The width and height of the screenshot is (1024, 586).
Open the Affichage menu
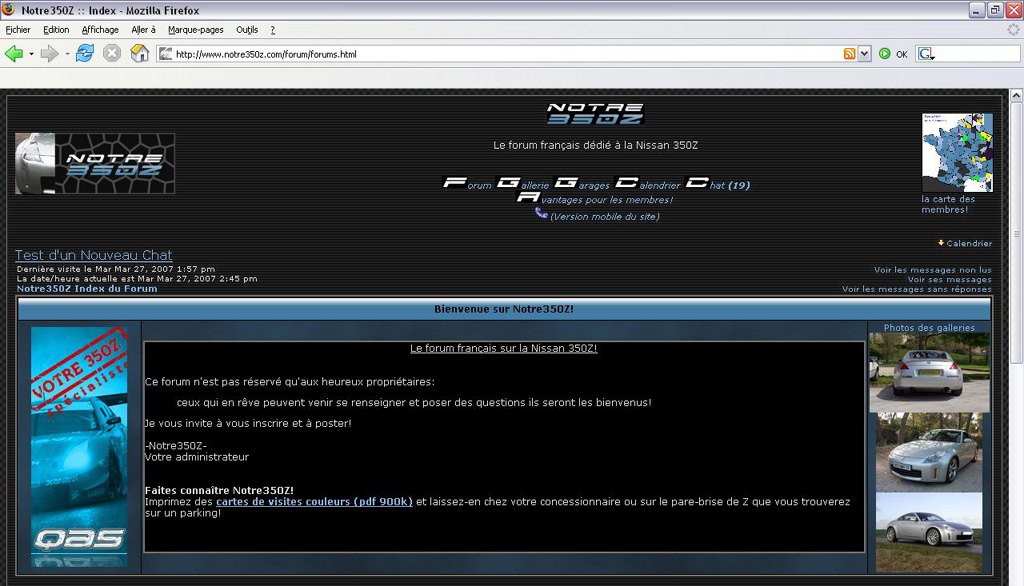tap(100, 30)
